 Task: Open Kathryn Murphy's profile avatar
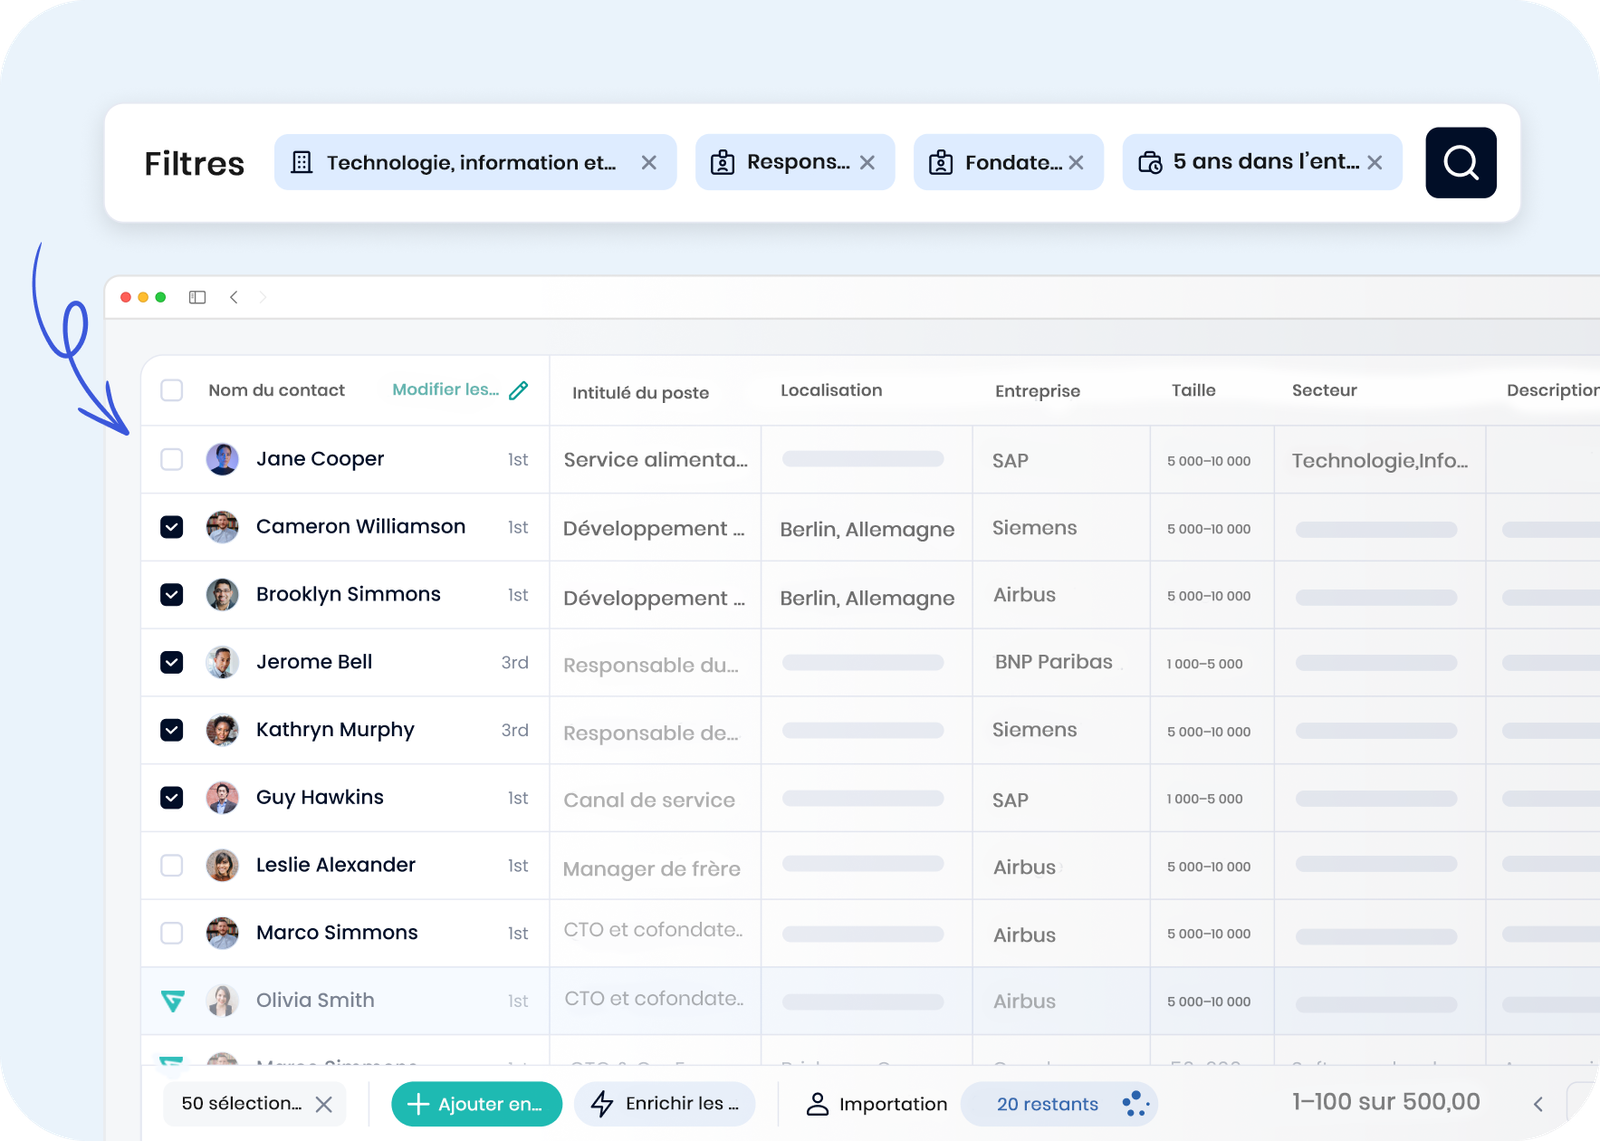pos(222,730)
